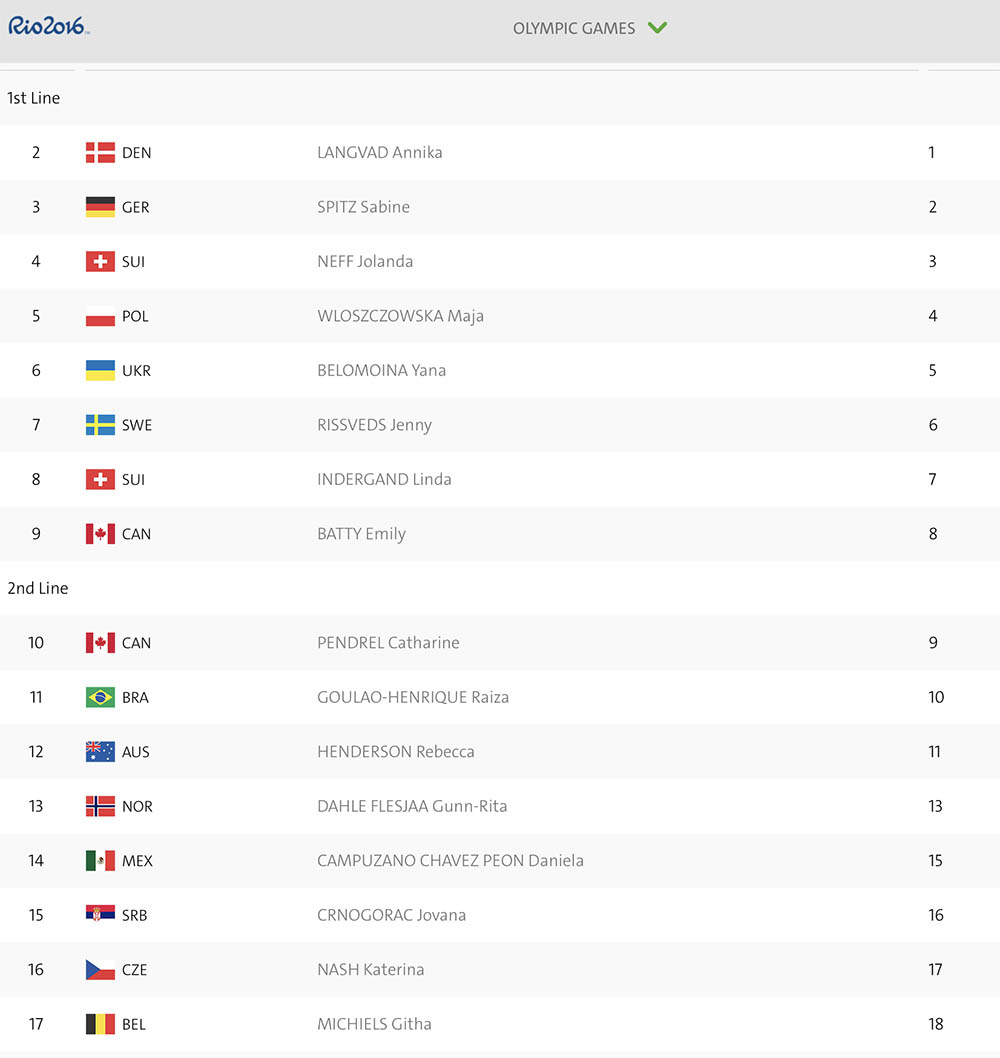The image size is (1000, 1058).
Task: Click the Denmark flag icon
Action: coord(100,152)
